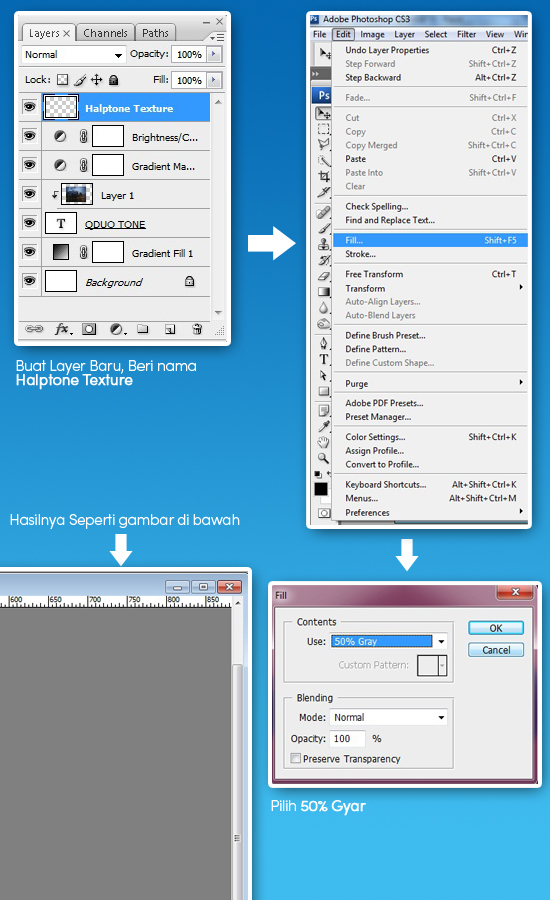Choose Stroke... from Edit menu
This screenshot has height=900, width=550.
click(431, 254)
